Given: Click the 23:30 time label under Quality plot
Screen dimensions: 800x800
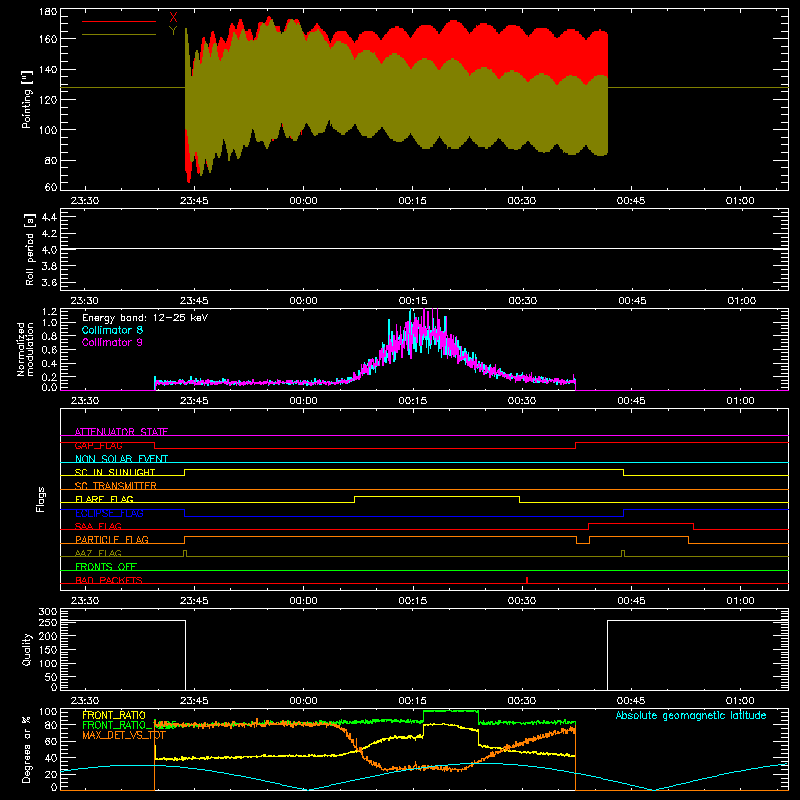Looking at the screenshot, I should [x=85, y=701].
